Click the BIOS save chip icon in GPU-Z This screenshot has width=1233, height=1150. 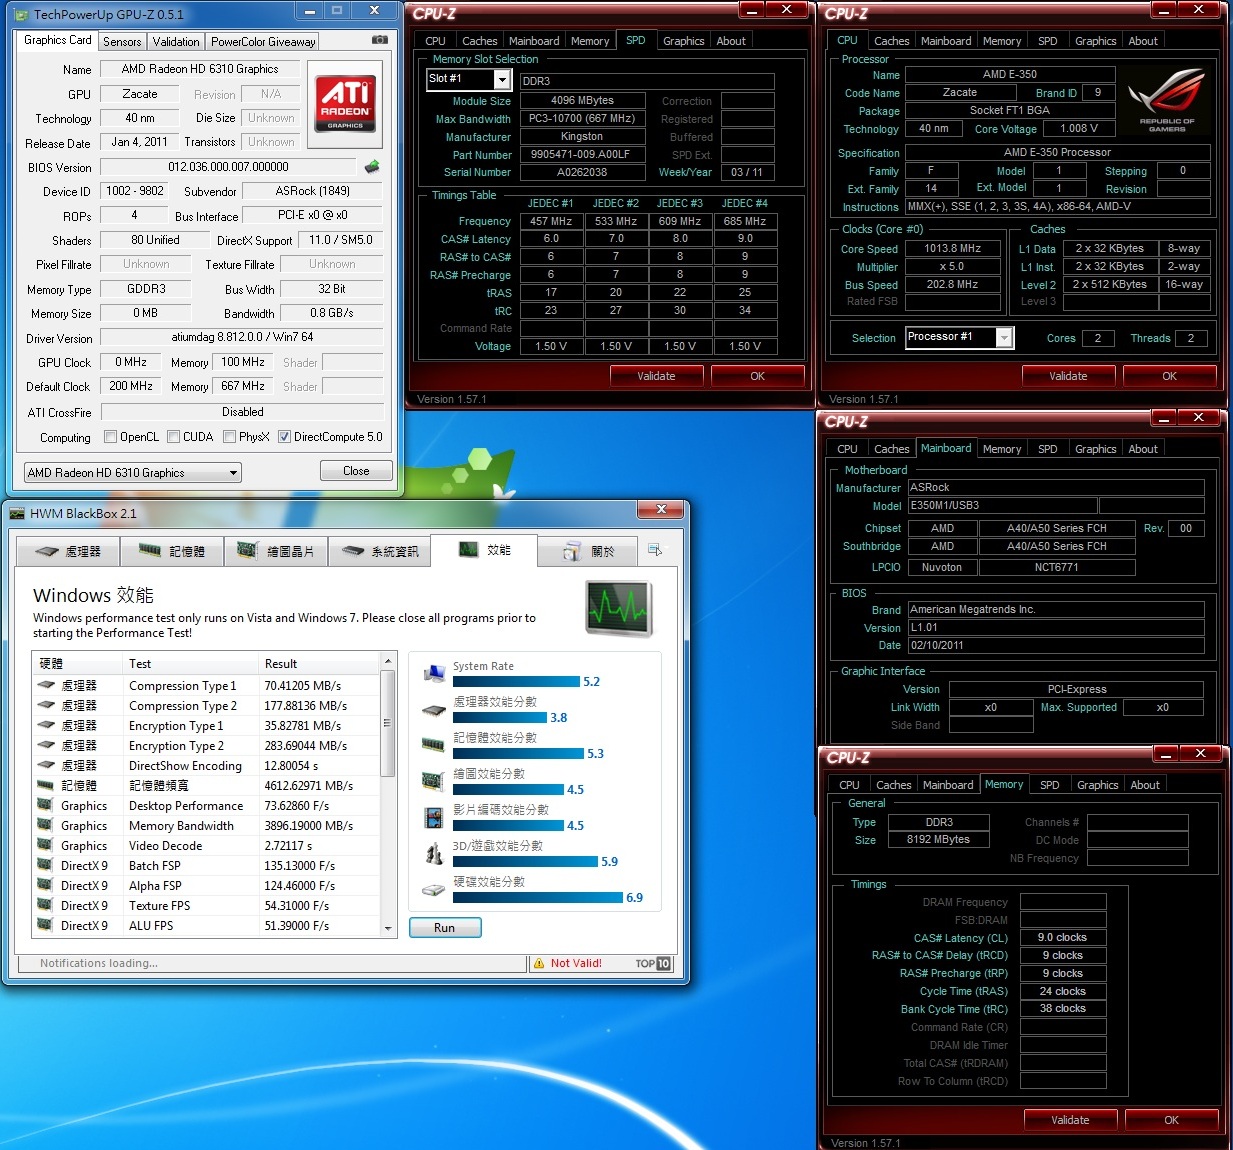372,167
